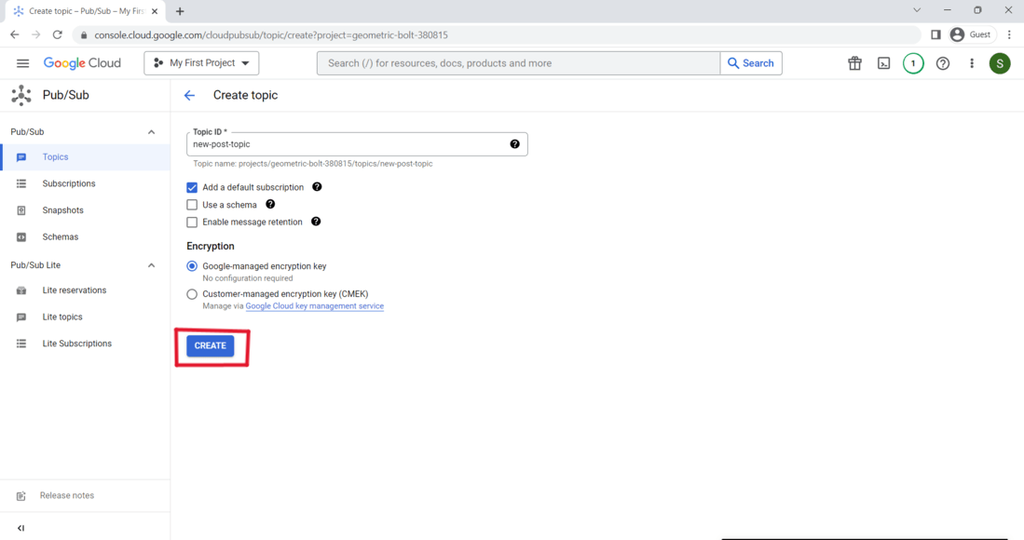
Task: Open the console settings three-dot menu
Action: [972, 63]
